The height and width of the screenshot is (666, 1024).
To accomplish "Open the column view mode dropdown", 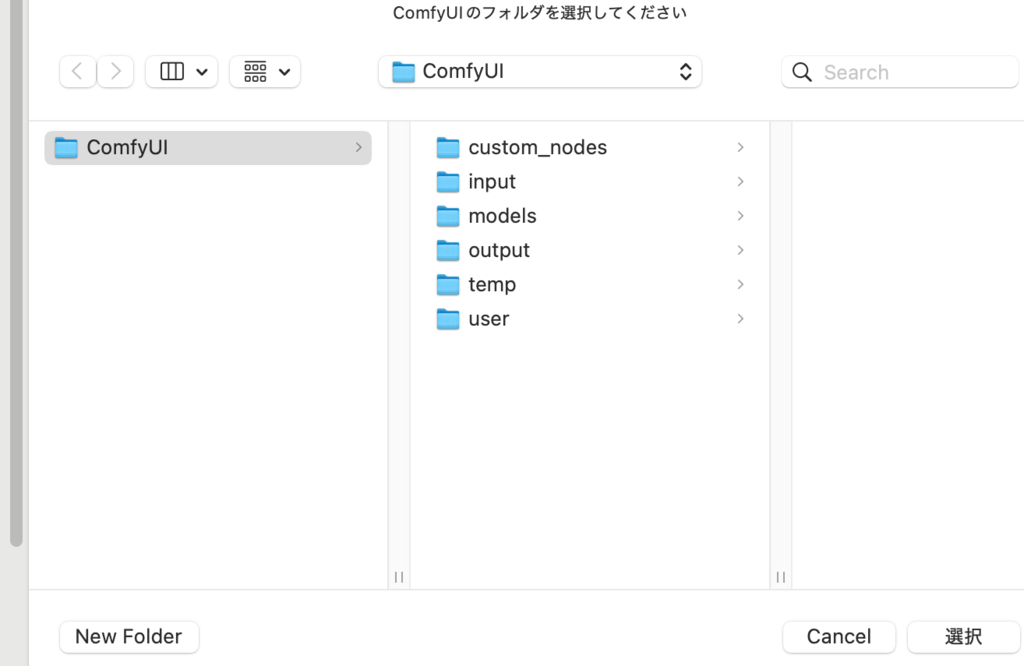I will (182, 71).
